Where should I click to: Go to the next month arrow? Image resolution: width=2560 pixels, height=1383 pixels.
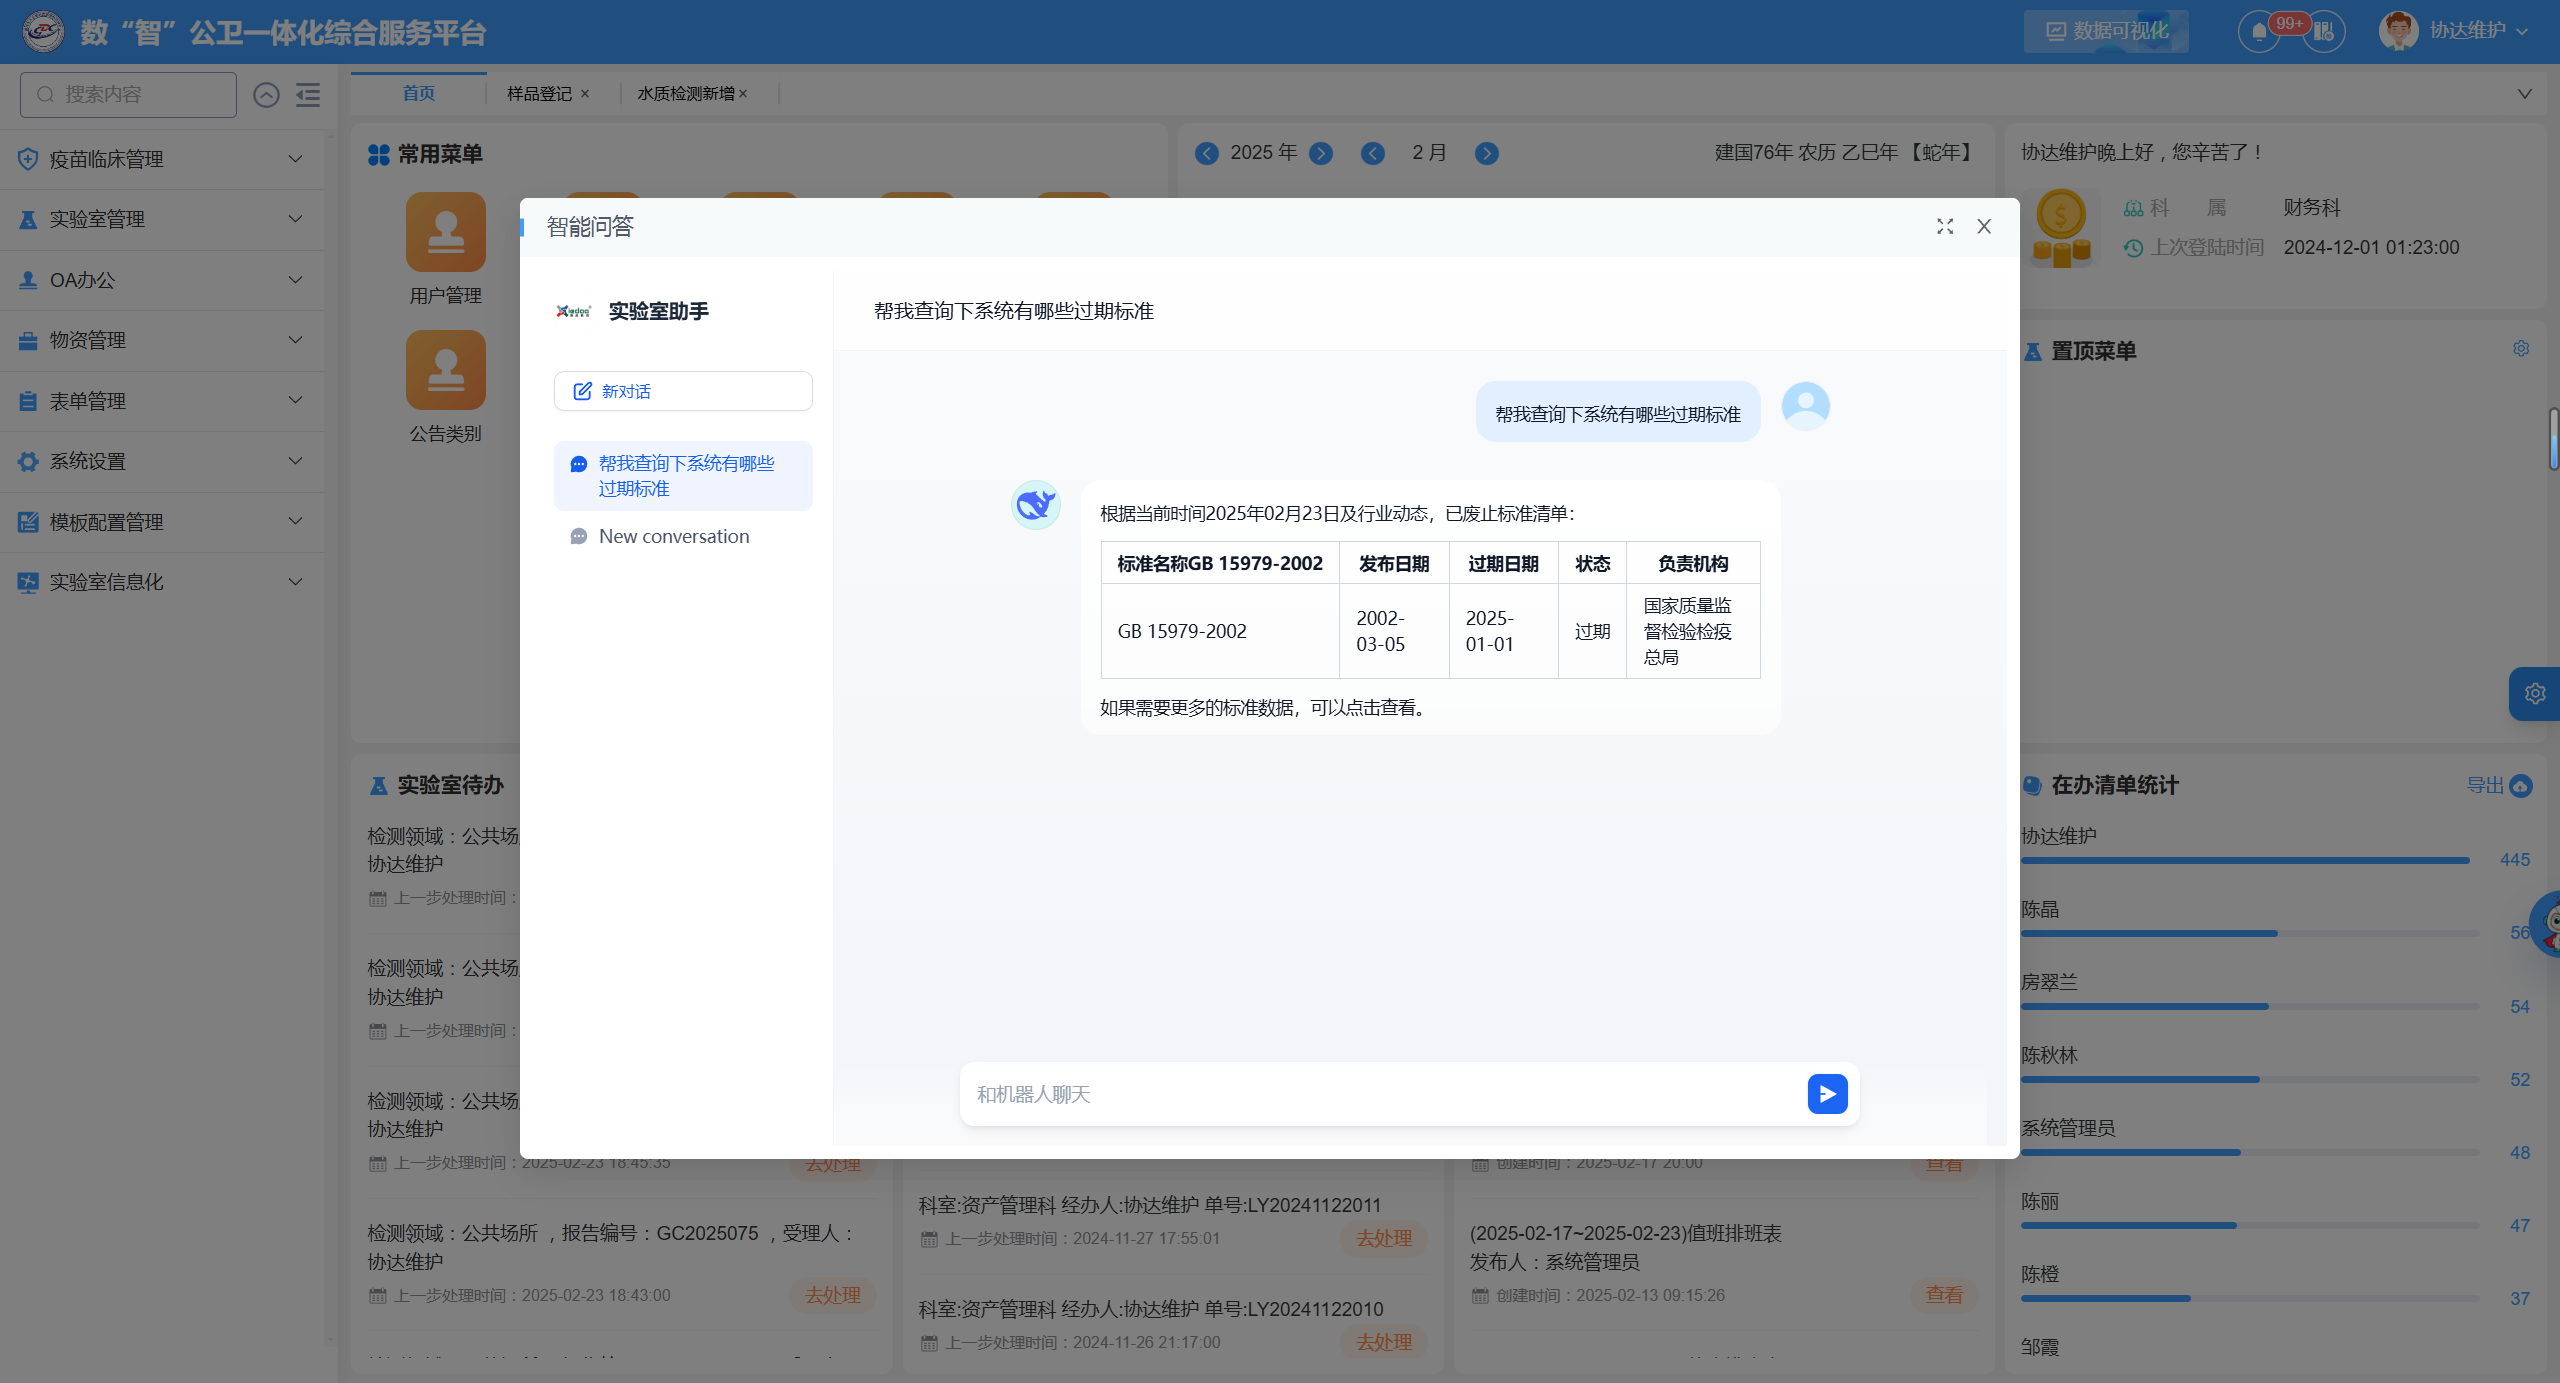click(x=1486, y=153)
